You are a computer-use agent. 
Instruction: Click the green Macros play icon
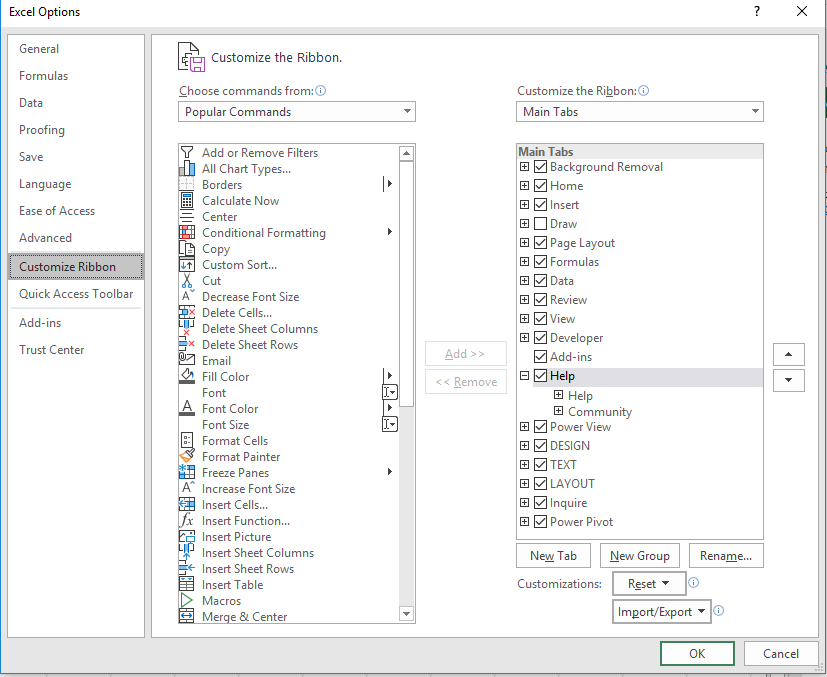click(x=187, y=601)
